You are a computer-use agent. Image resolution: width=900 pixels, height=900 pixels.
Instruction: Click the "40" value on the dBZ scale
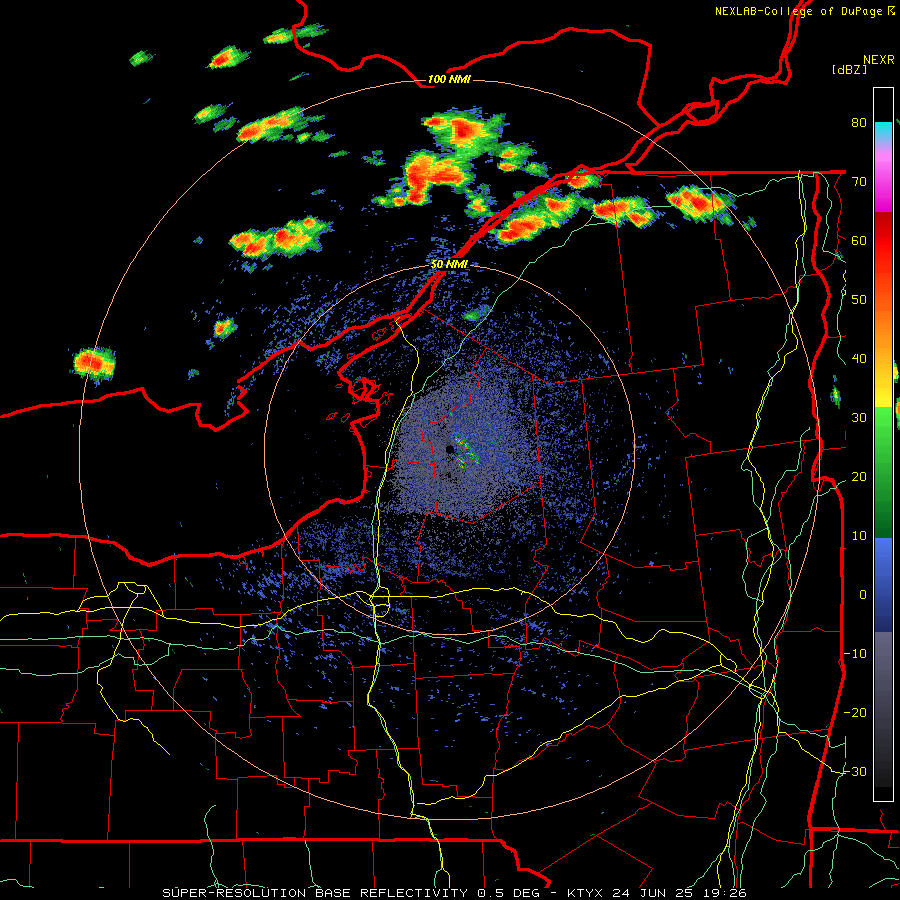pyautogui.click(x=859, y=359)
